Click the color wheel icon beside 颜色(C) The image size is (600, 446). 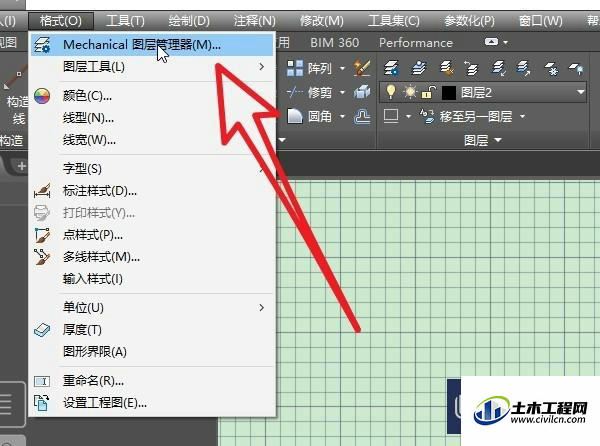42,96
